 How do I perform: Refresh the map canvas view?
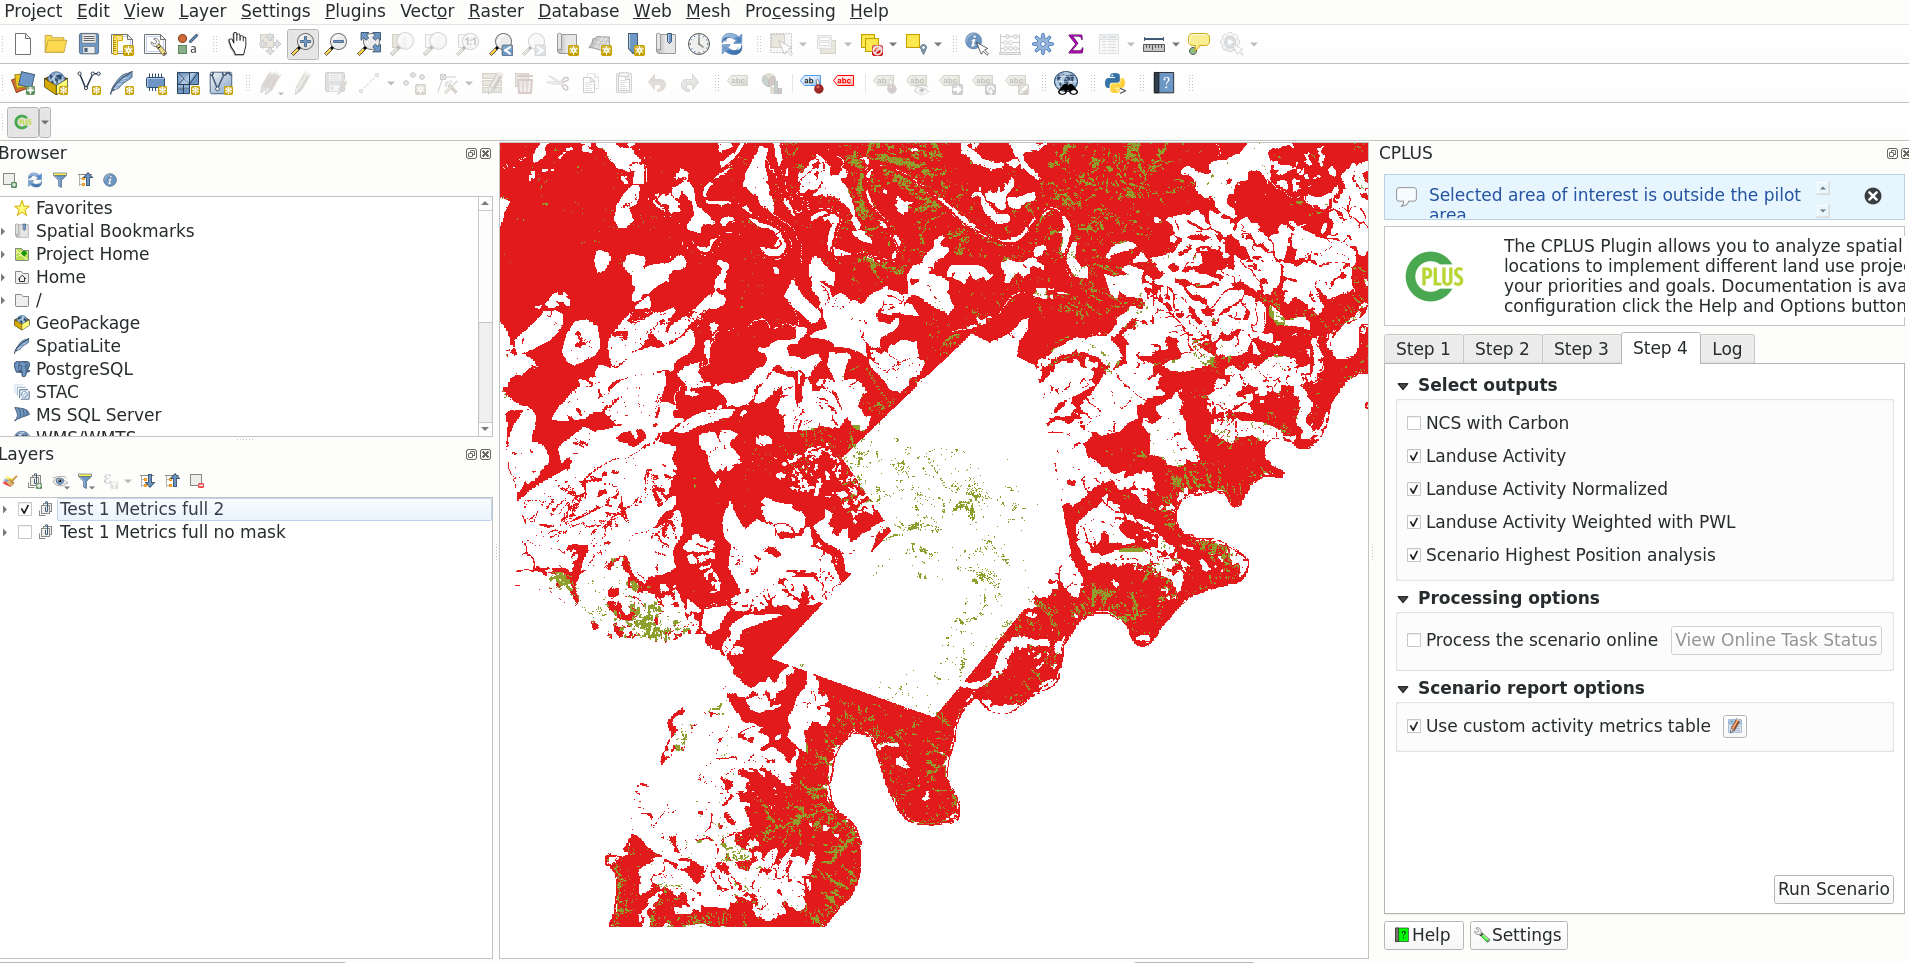tap(732, 44)
